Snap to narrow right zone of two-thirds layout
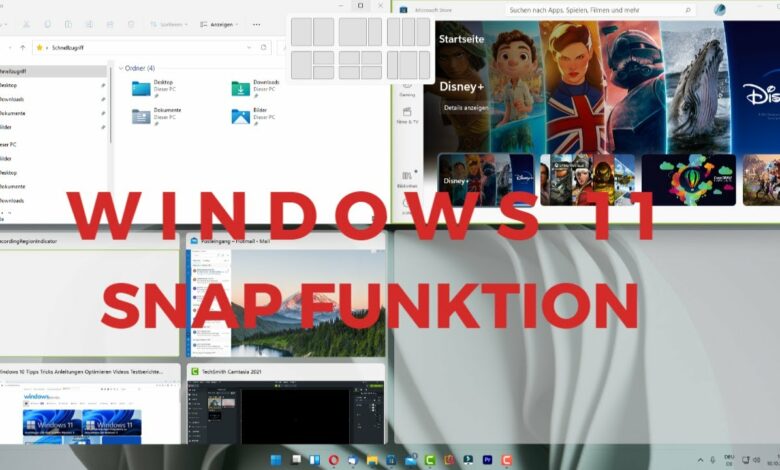Image resolution: width=780 pixels, height=470 pixels. (x=375, y=32)
